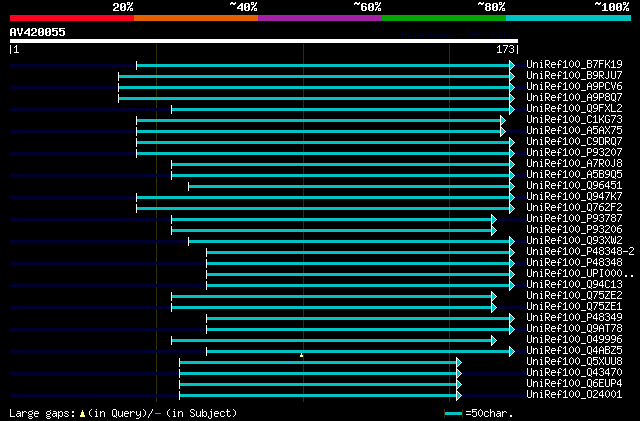Open UniRef100_A5B9Q5 label
The height and width of the screenshot is (421, 640).
click(574, 175)
